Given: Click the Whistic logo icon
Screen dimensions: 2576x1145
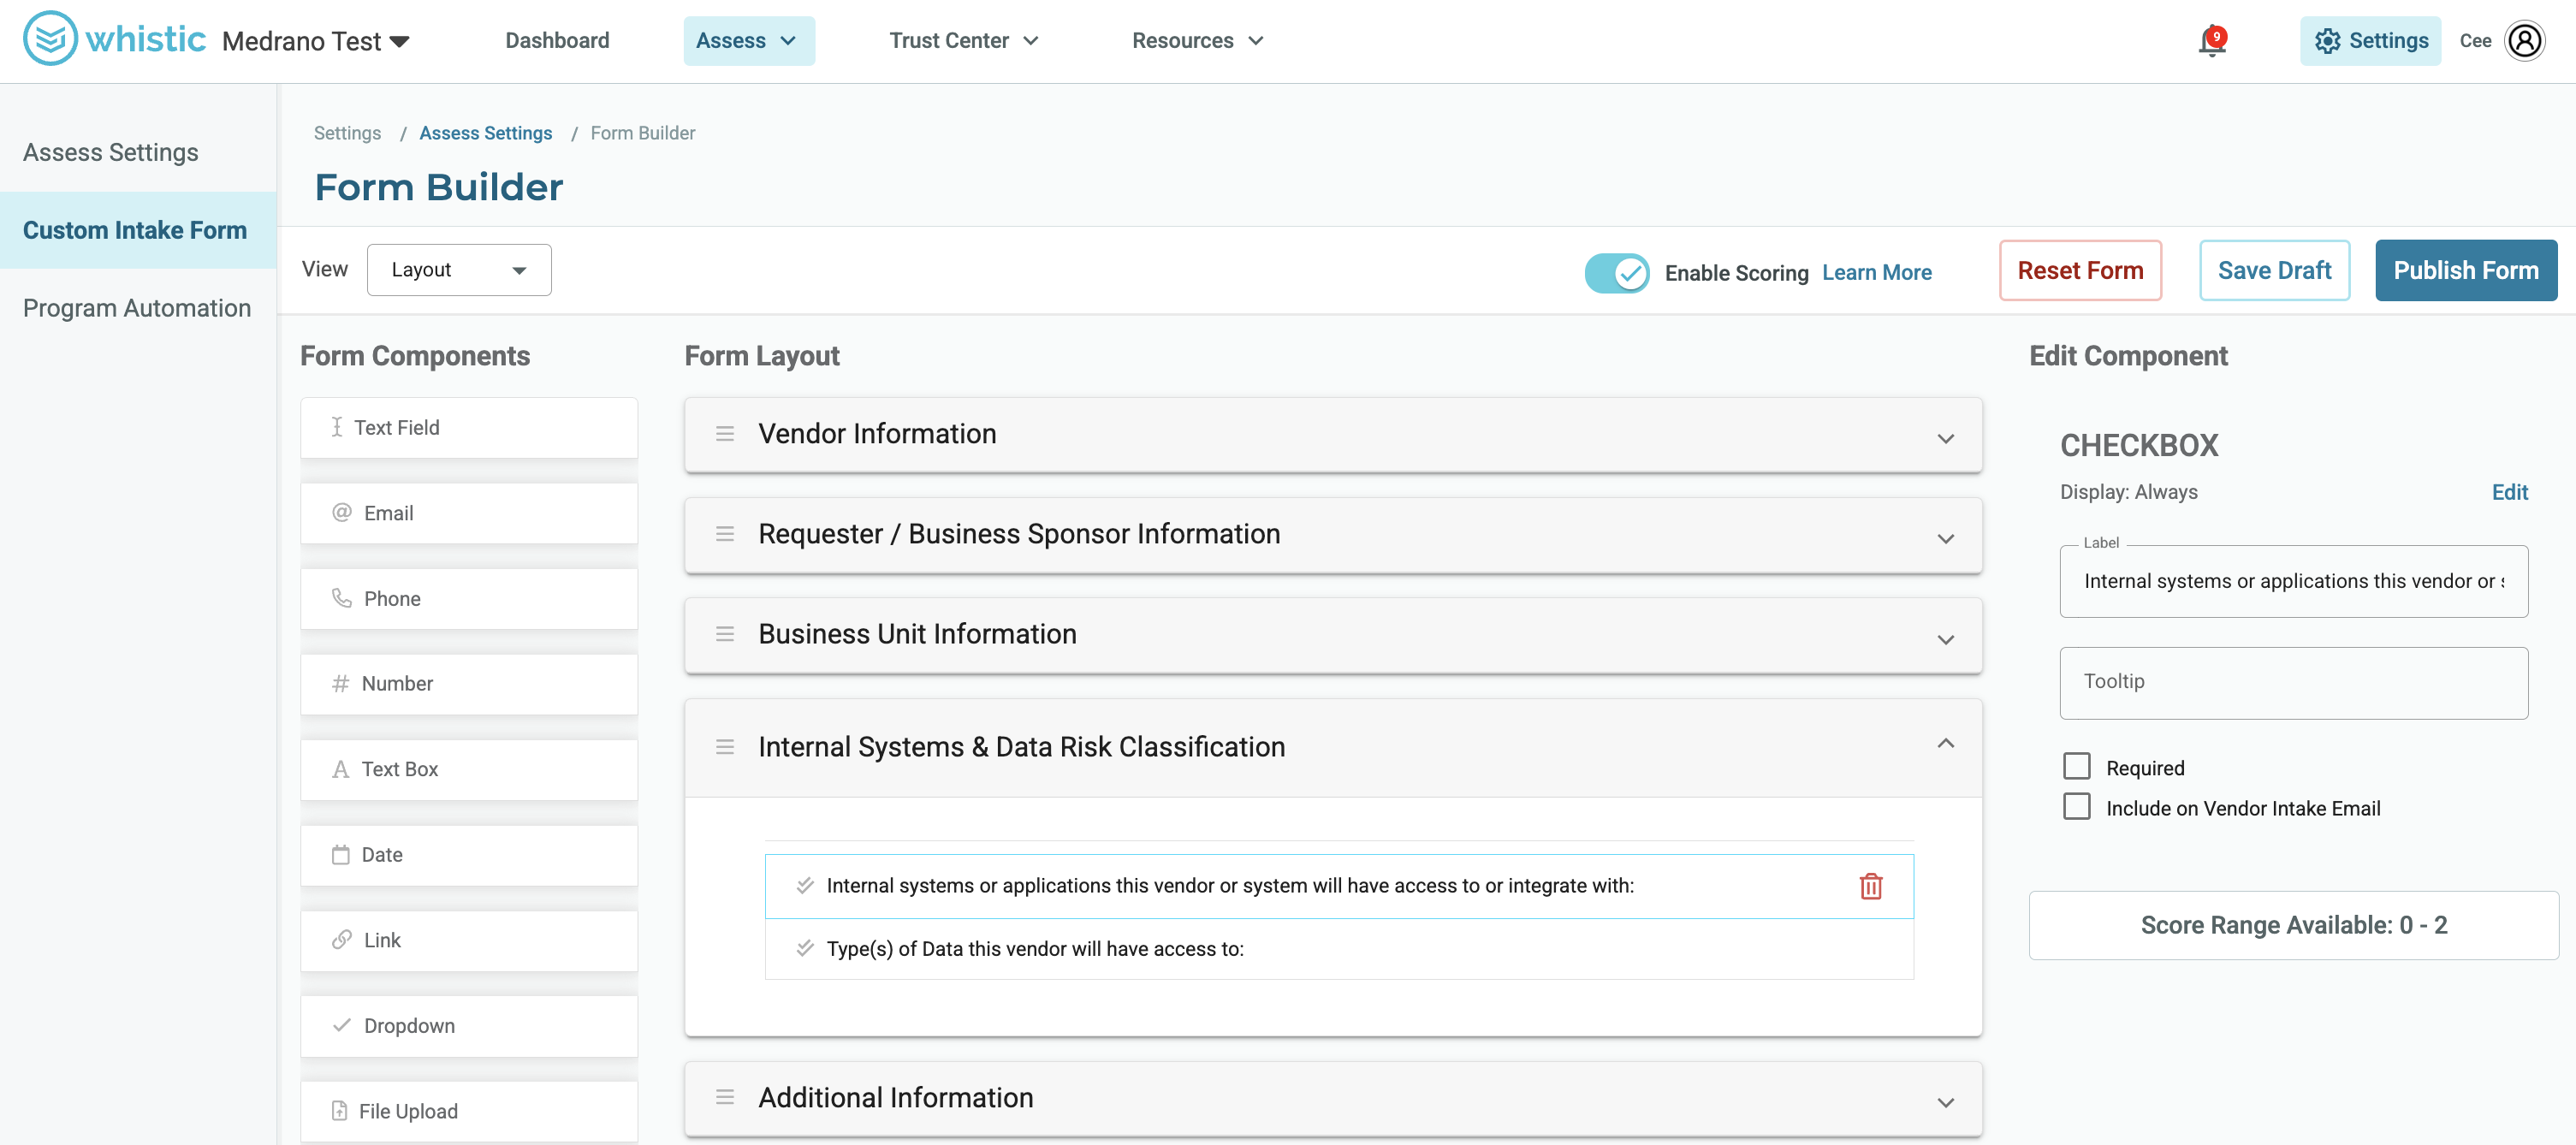Looking at the screenshot, I should tap(50, 39).
